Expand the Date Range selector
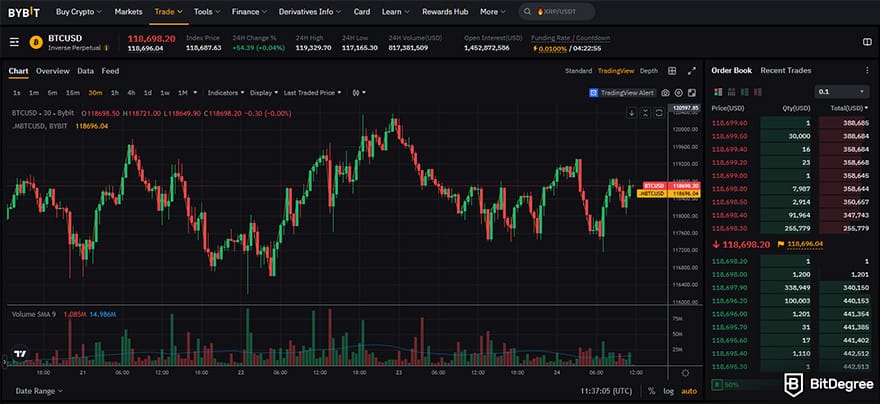Viewport: 880px width, 404px height. (x=39, y=391)
